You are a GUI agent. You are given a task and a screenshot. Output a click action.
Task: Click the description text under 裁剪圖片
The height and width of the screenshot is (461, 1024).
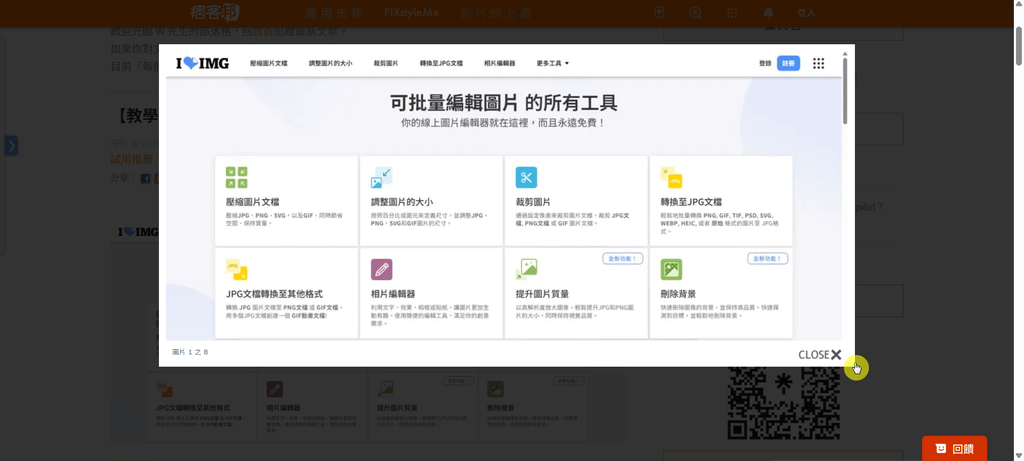click(574, 219)
